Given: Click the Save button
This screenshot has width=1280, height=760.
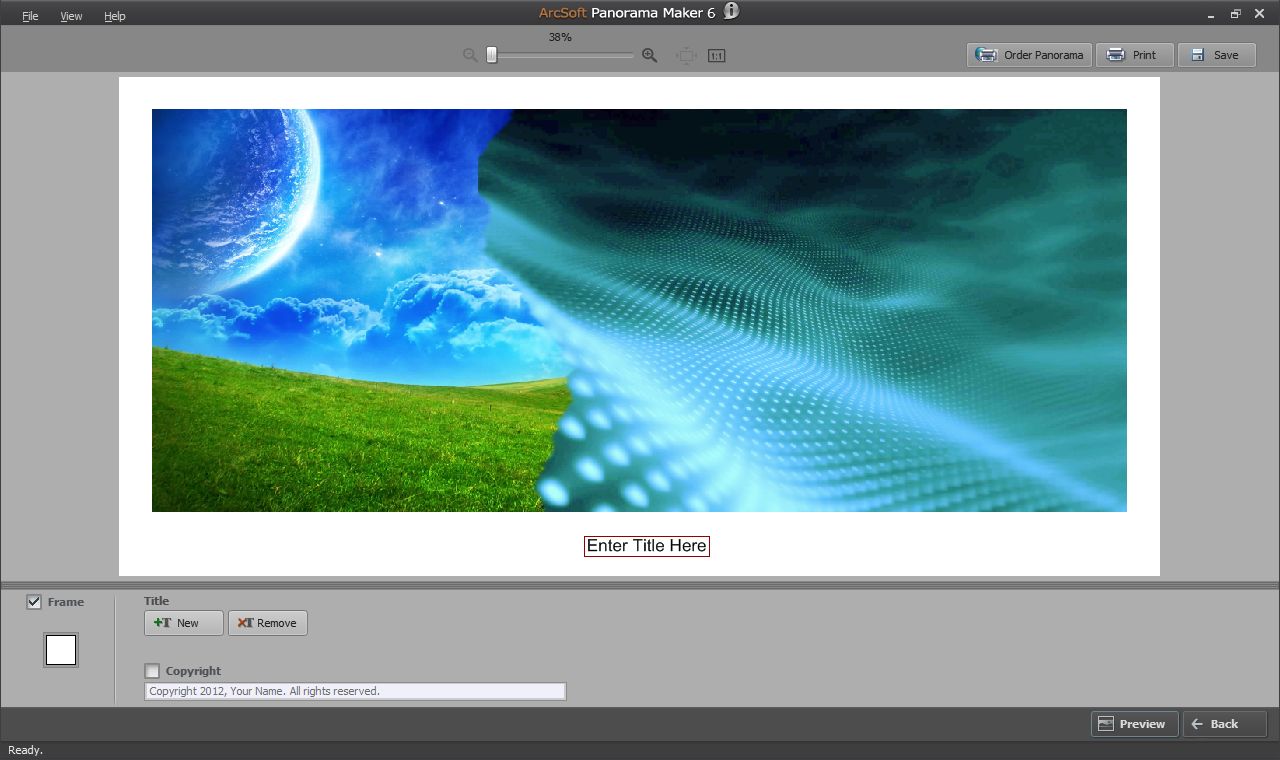Looking at the screenshot, I should [x=1216, y=55].
